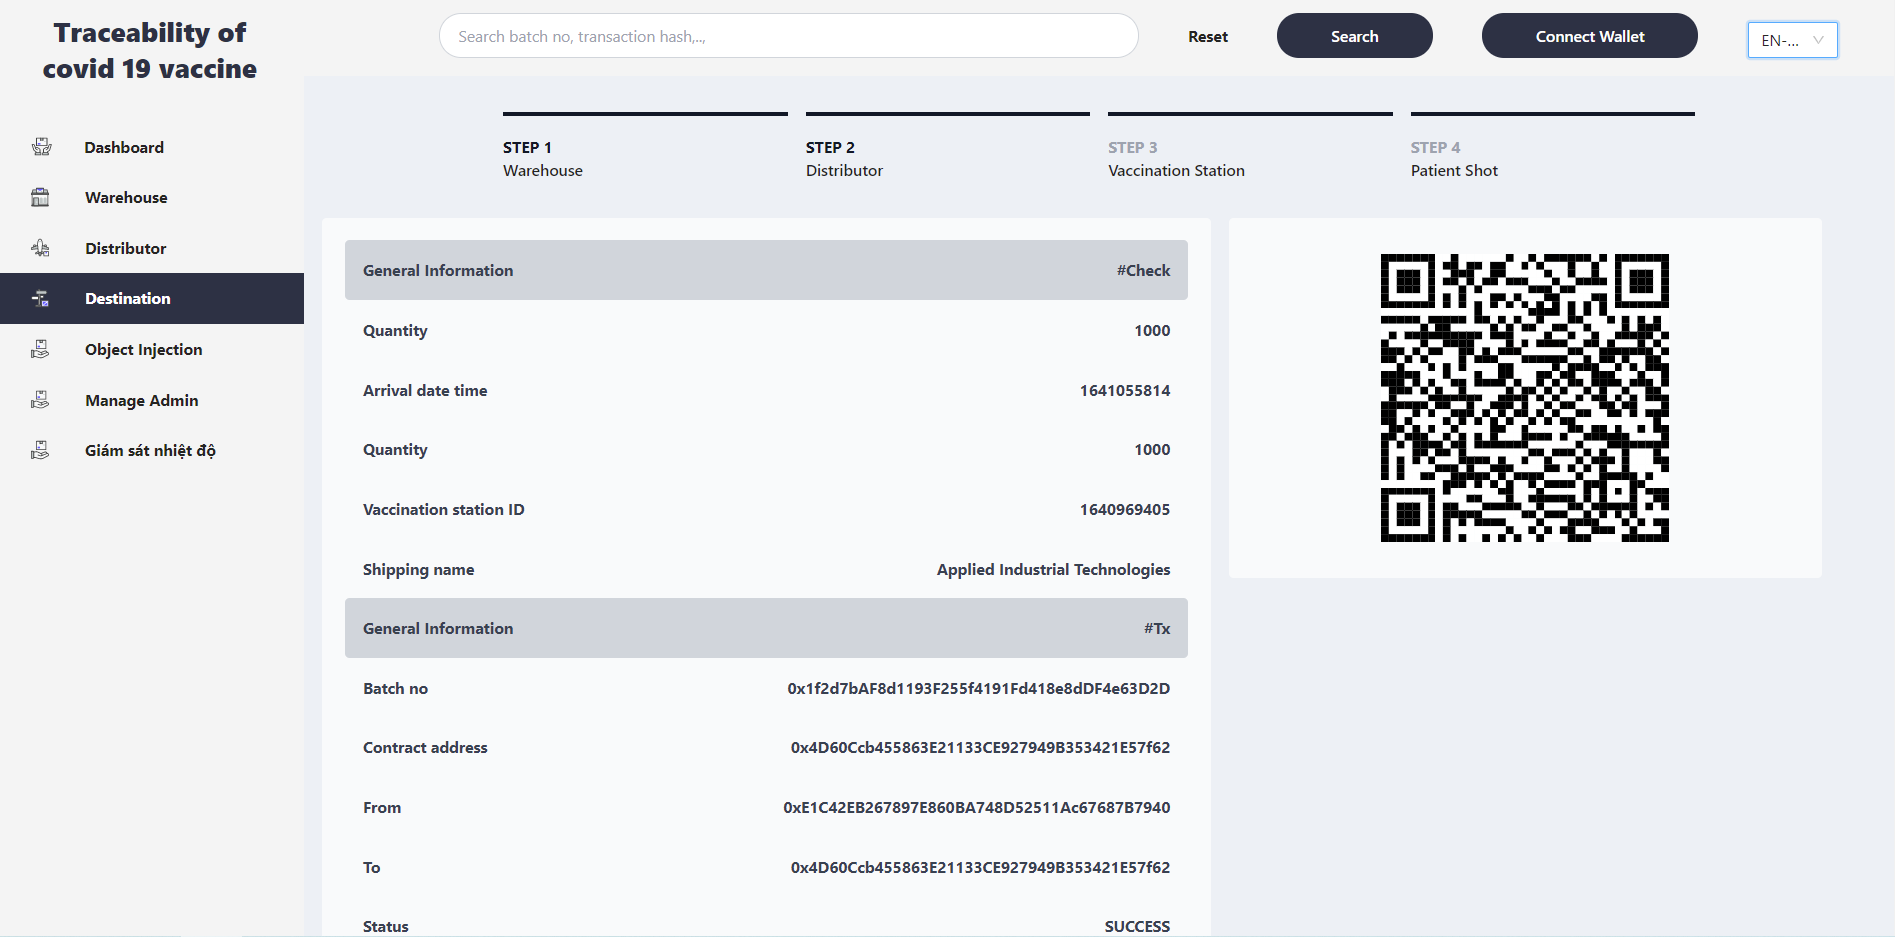Open the Dashboard menu item
Viewport: 1895px width, 937px height.
(152, 147)
